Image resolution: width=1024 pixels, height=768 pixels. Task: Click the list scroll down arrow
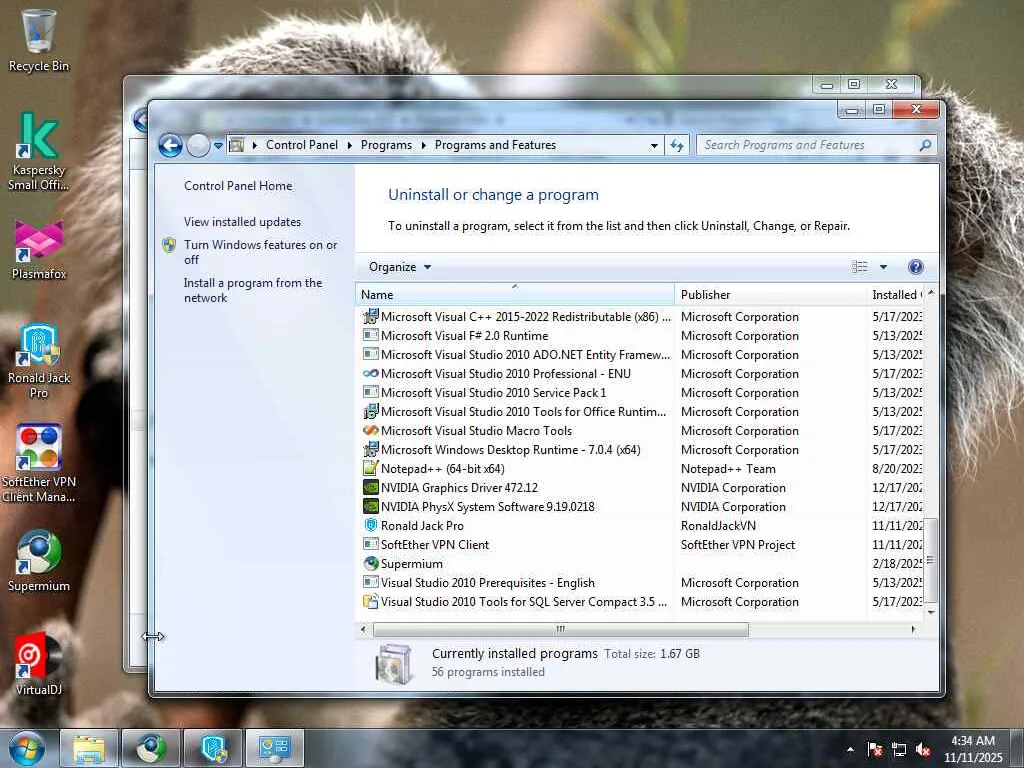[931, 613]
